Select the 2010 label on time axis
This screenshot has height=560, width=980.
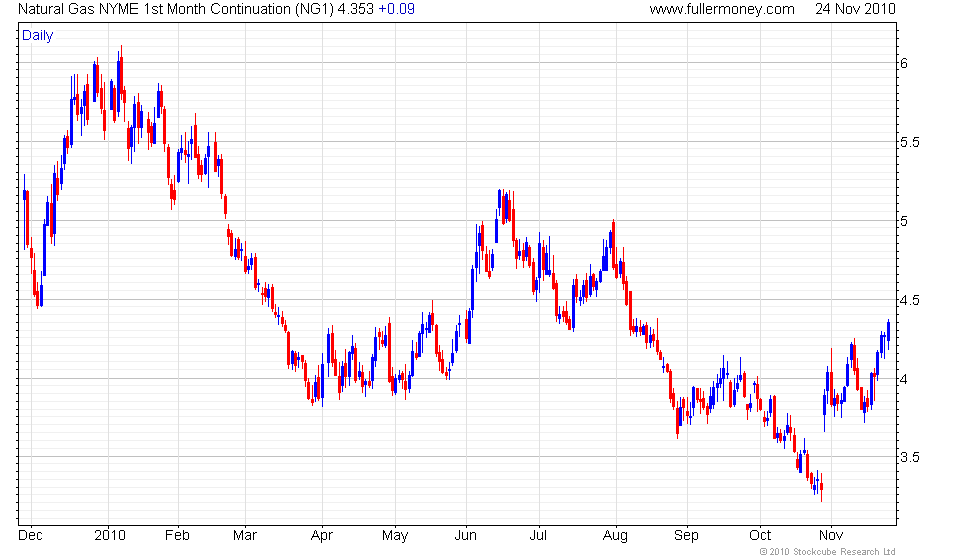tap(110, 536)
